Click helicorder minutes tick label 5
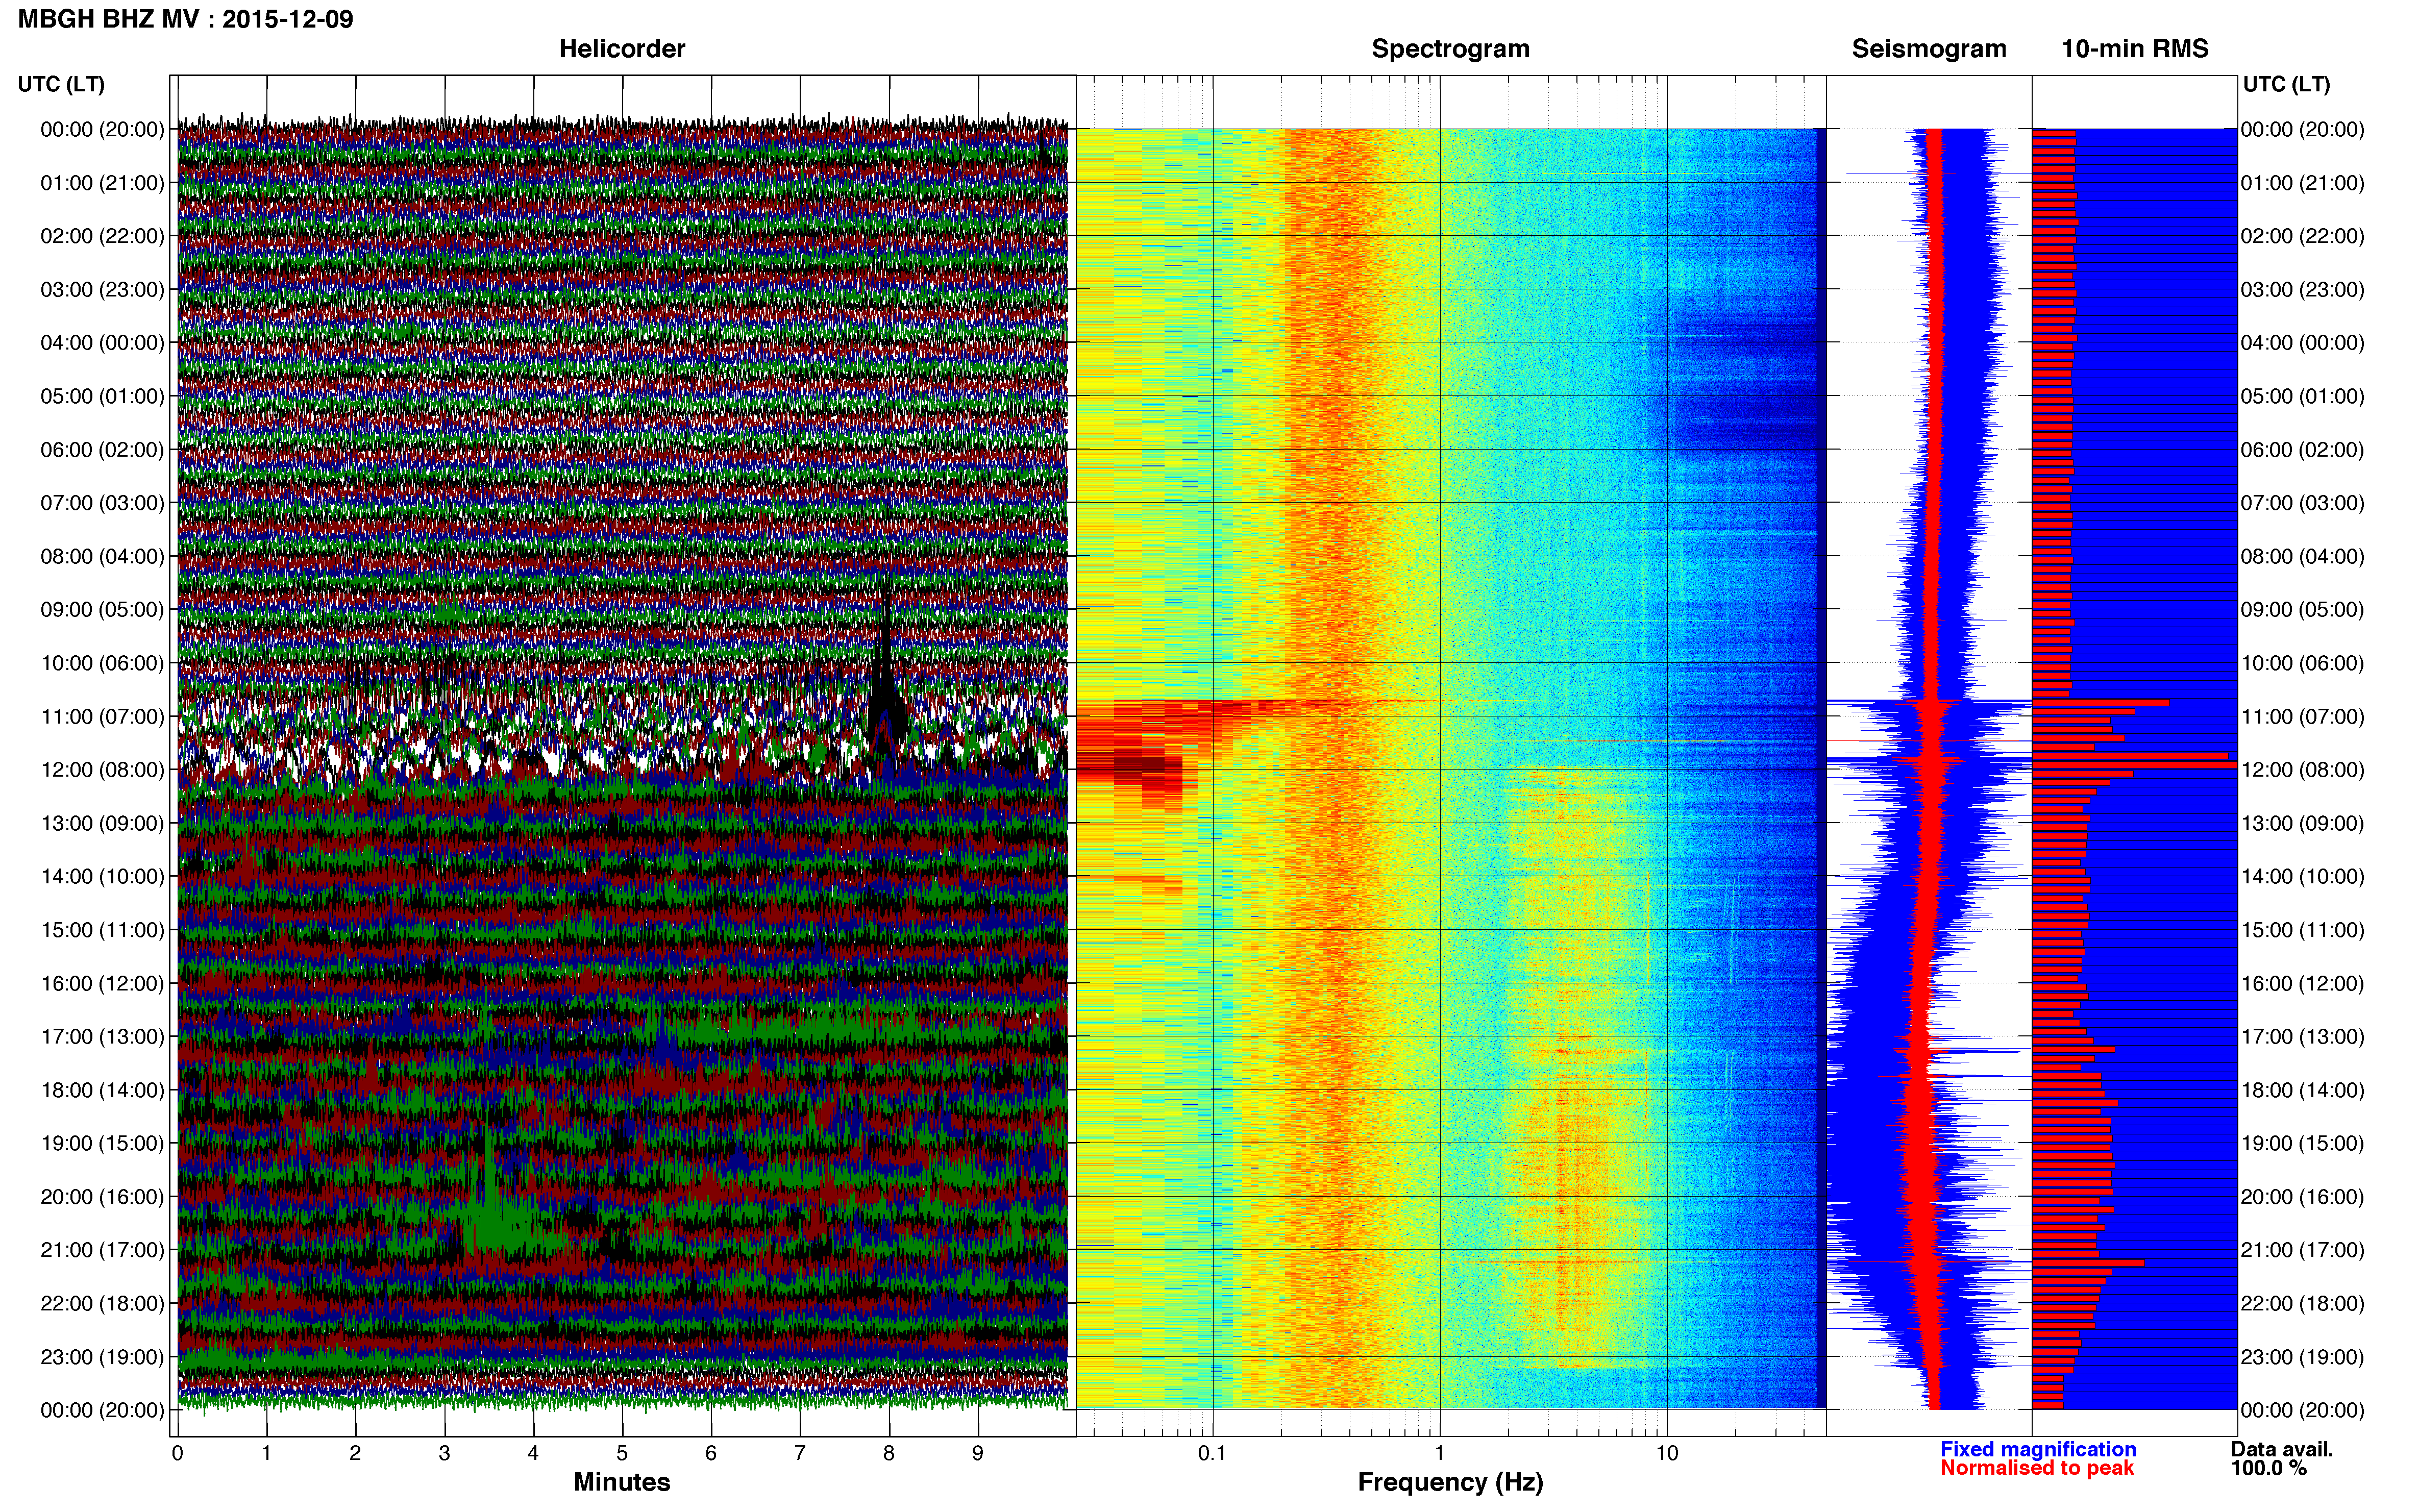The height and width of the screenshot is (1512, 2419). [x=622, y=1454]
